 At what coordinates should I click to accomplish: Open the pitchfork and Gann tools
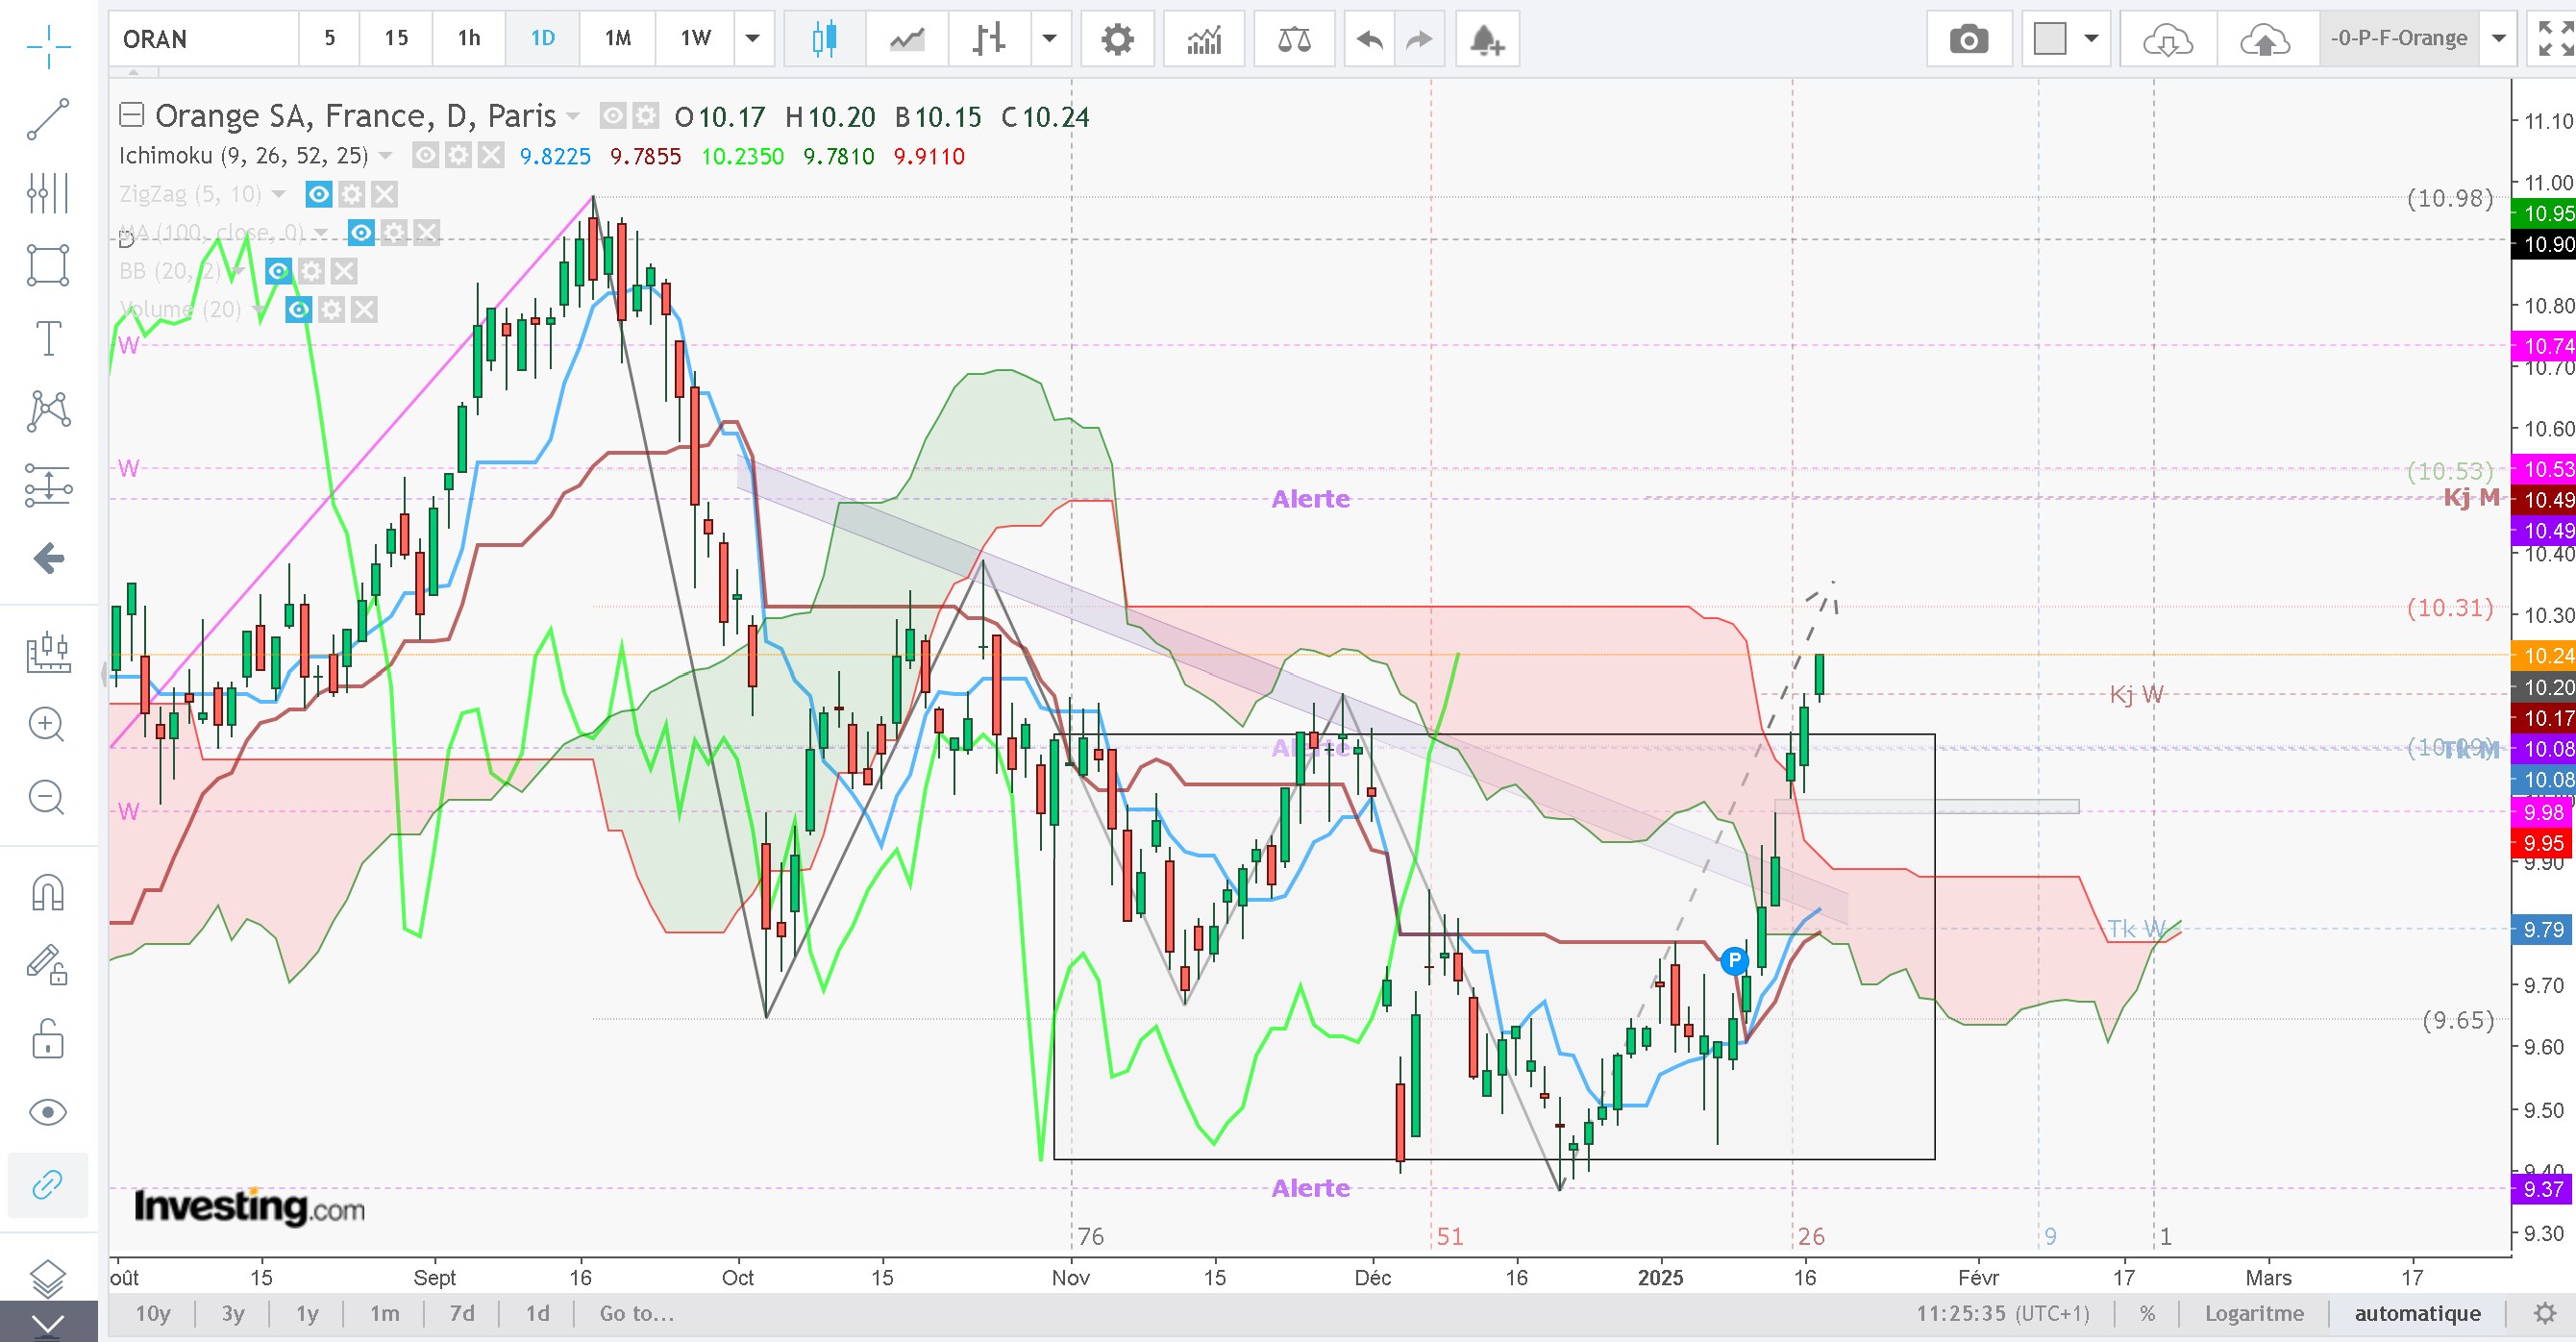pyautogui.click(x=48, y=193)
